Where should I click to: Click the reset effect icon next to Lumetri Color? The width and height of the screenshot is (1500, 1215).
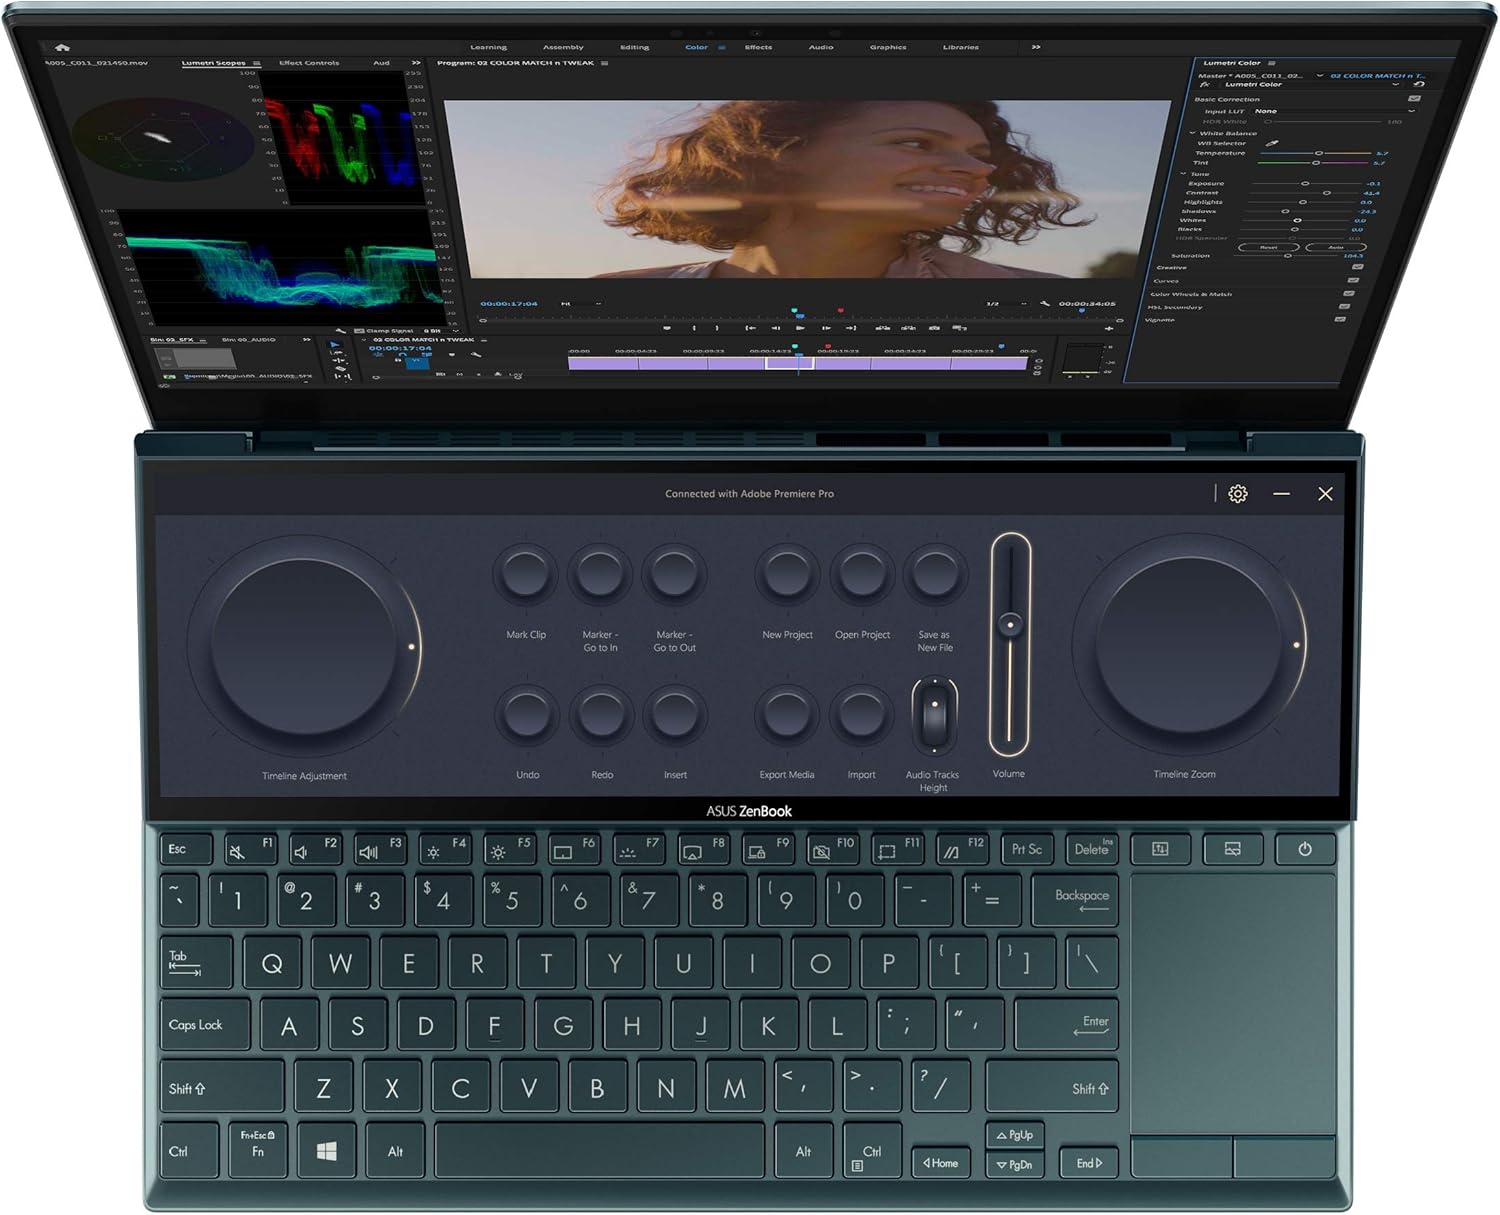1419,85
